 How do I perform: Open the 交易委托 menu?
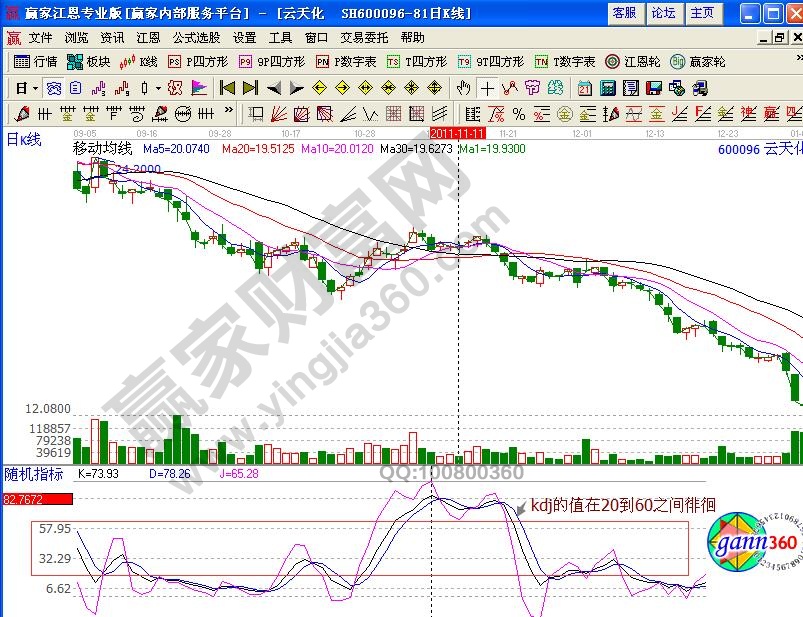[365, 38]
